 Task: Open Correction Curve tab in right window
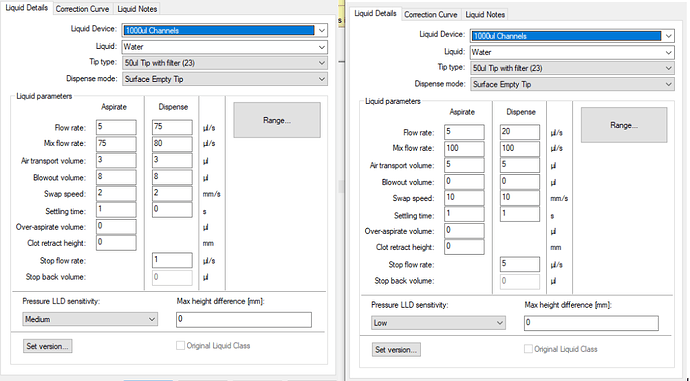(x=431, y=15)
